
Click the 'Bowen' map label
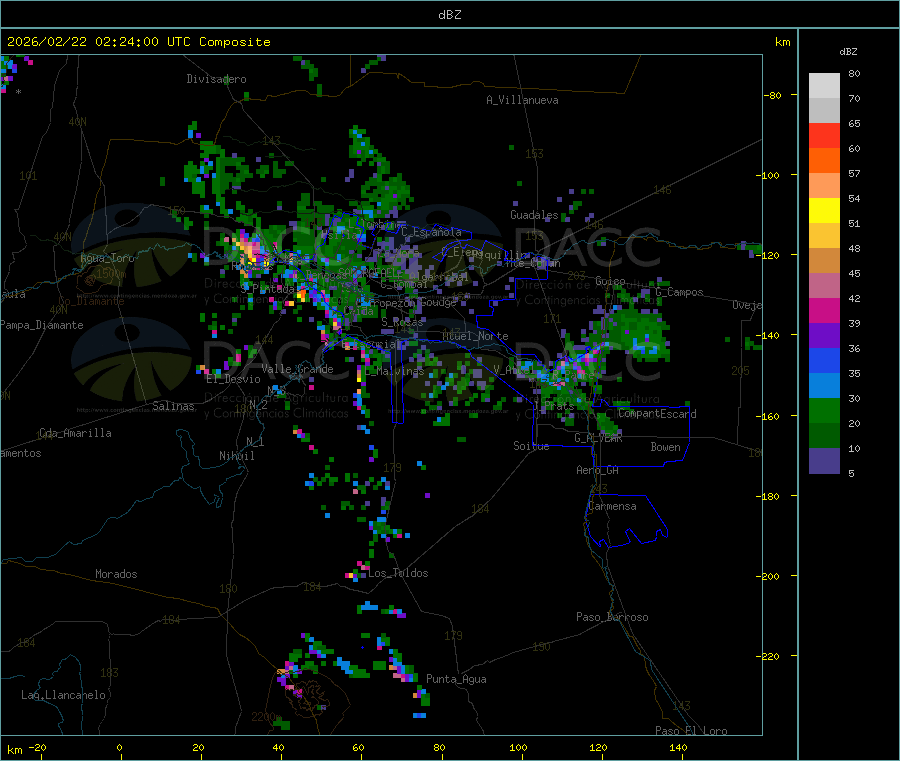coord(665,446)
